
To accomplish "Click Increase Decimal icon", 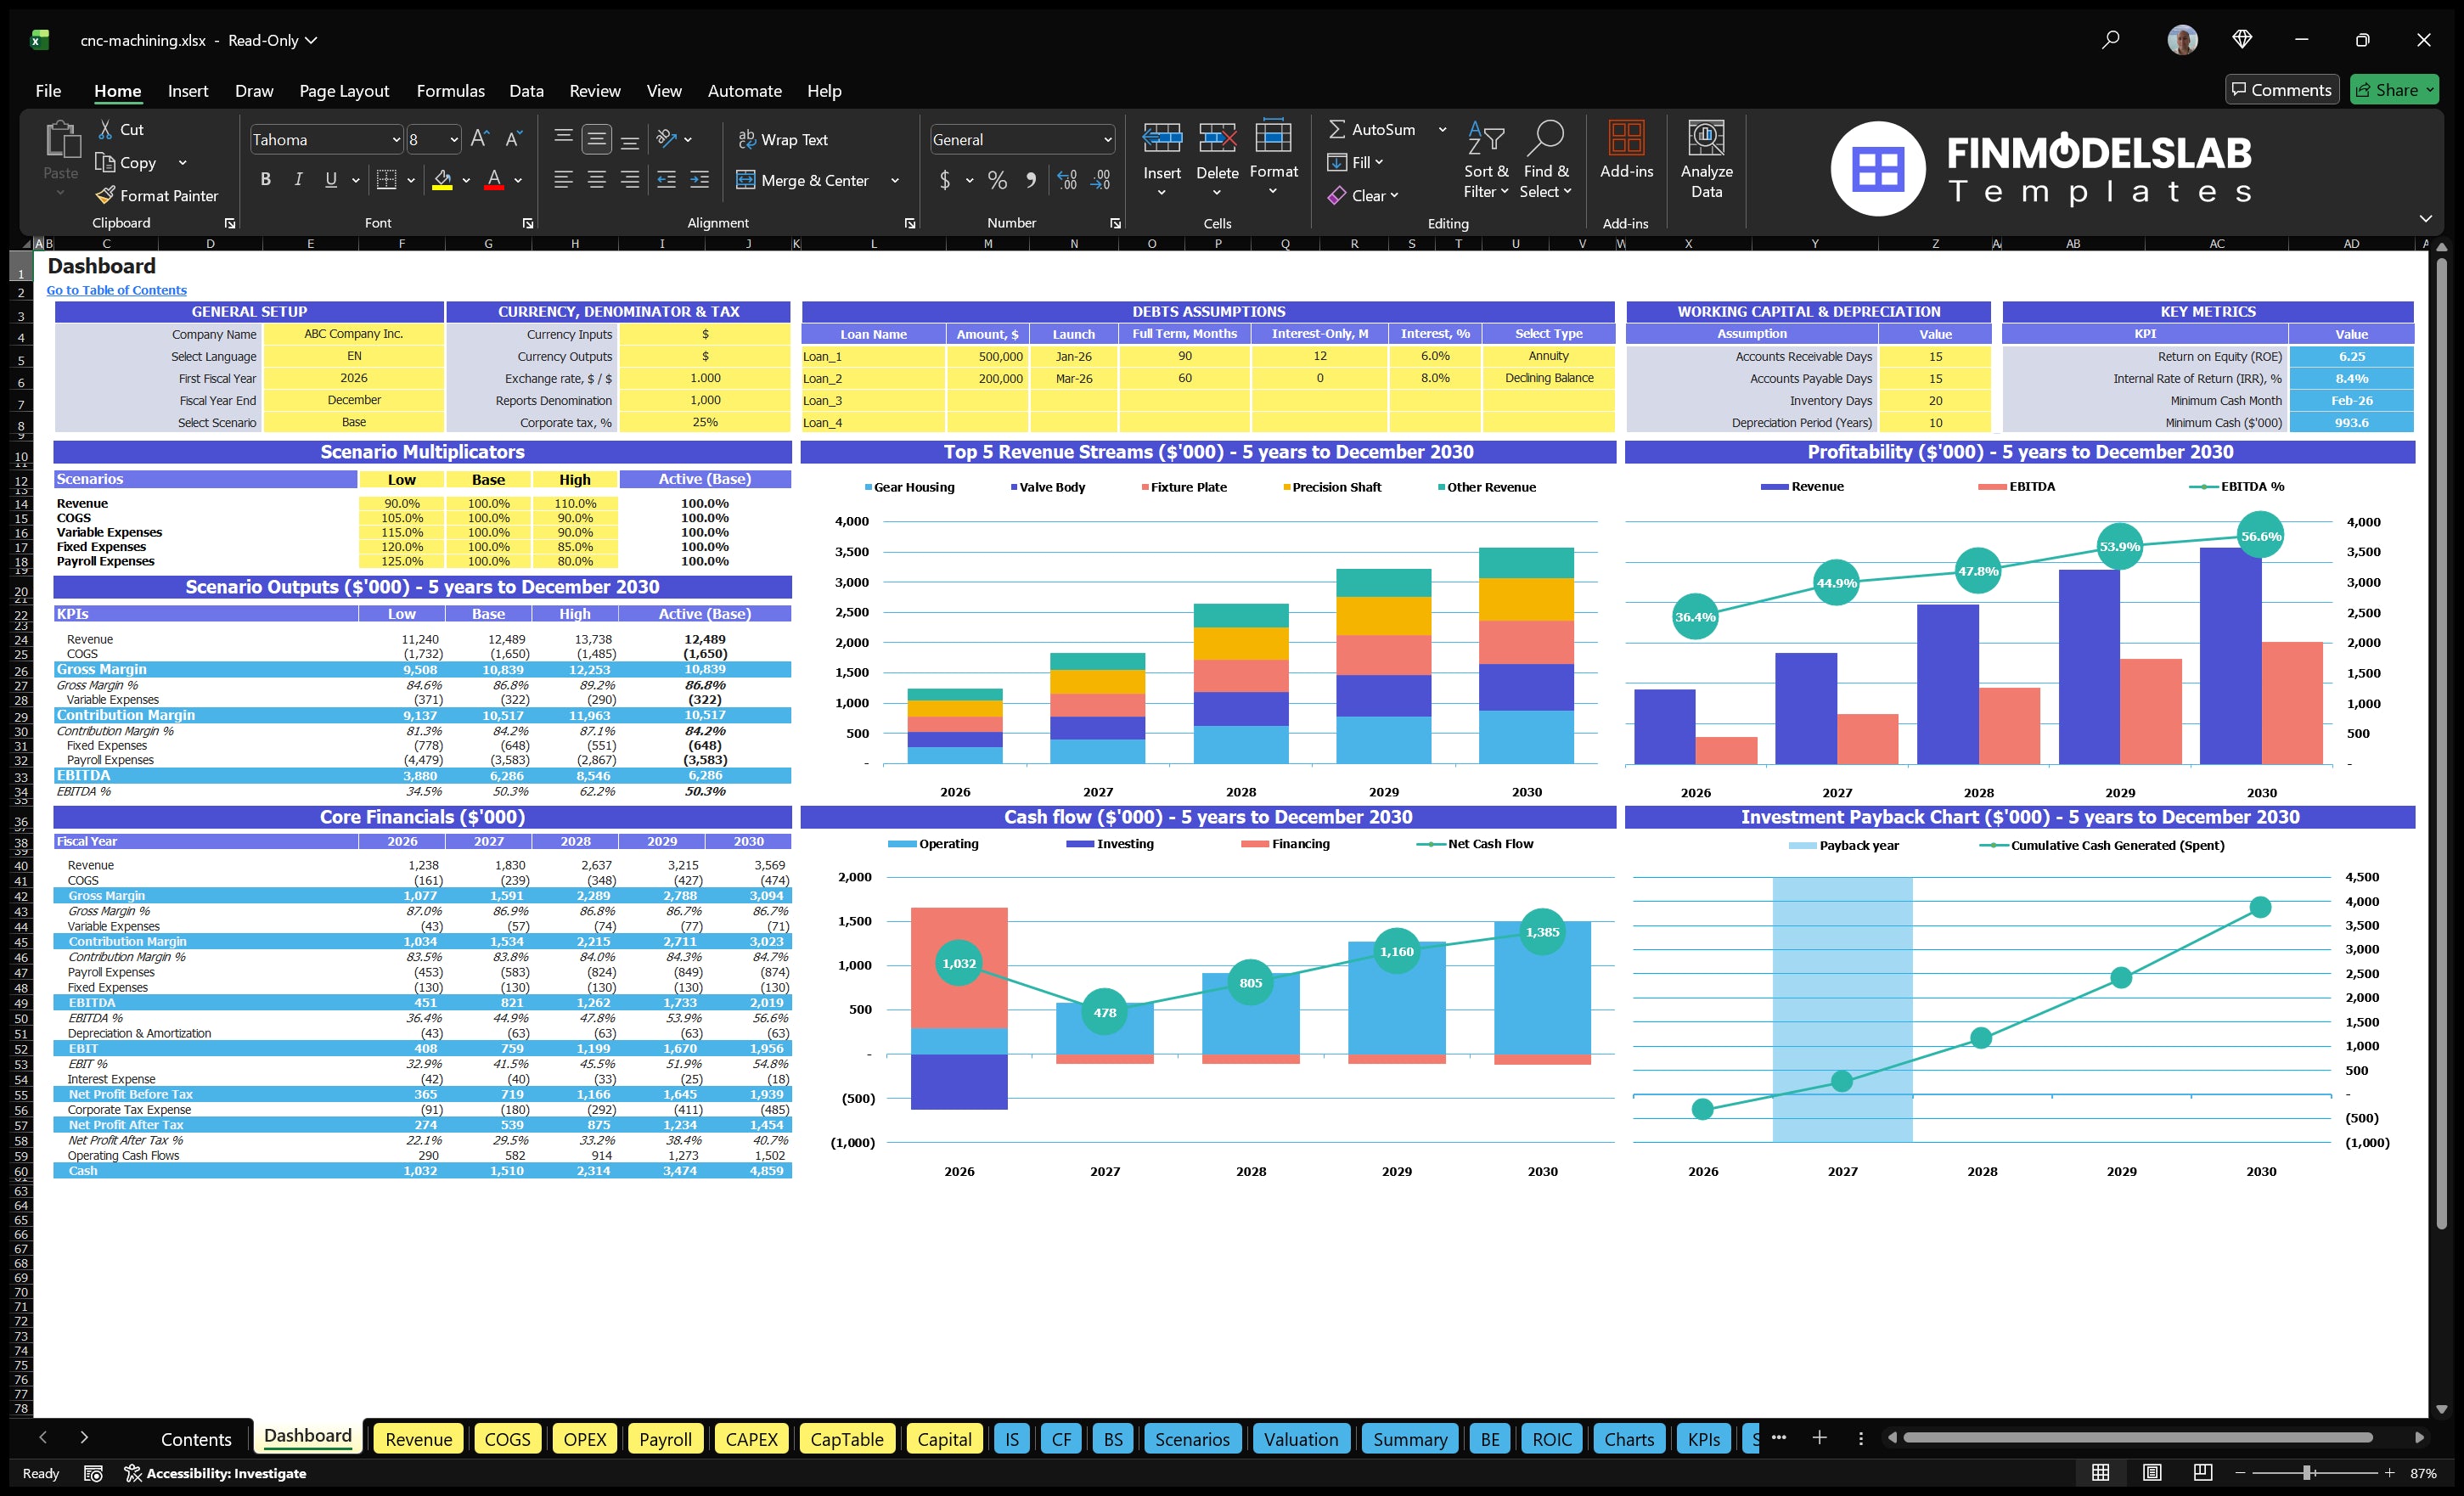I will click(1067, 180).
